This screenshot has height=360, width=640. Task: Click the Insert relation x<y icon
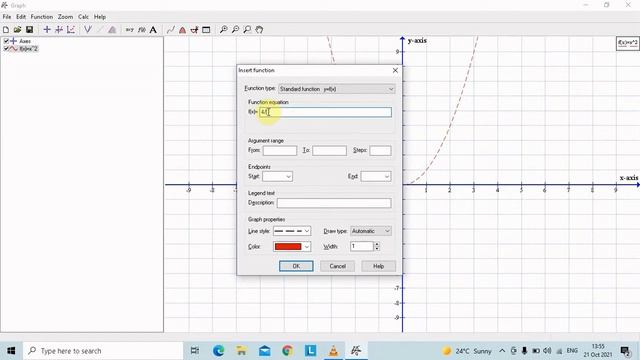coord(129,30)
